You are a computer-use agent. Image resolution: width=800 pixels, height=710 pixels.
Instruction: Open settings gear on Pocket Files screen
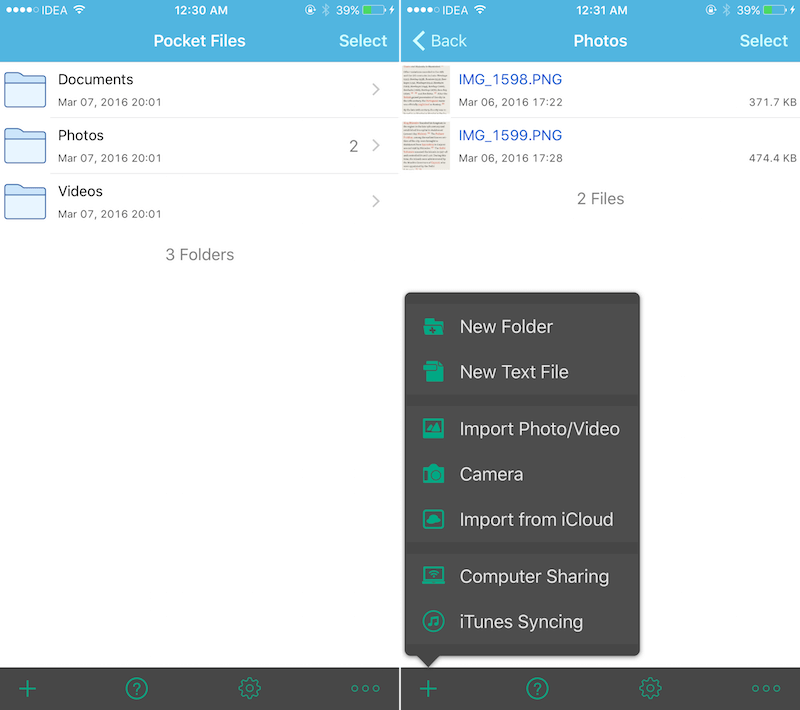click(249, 688)
